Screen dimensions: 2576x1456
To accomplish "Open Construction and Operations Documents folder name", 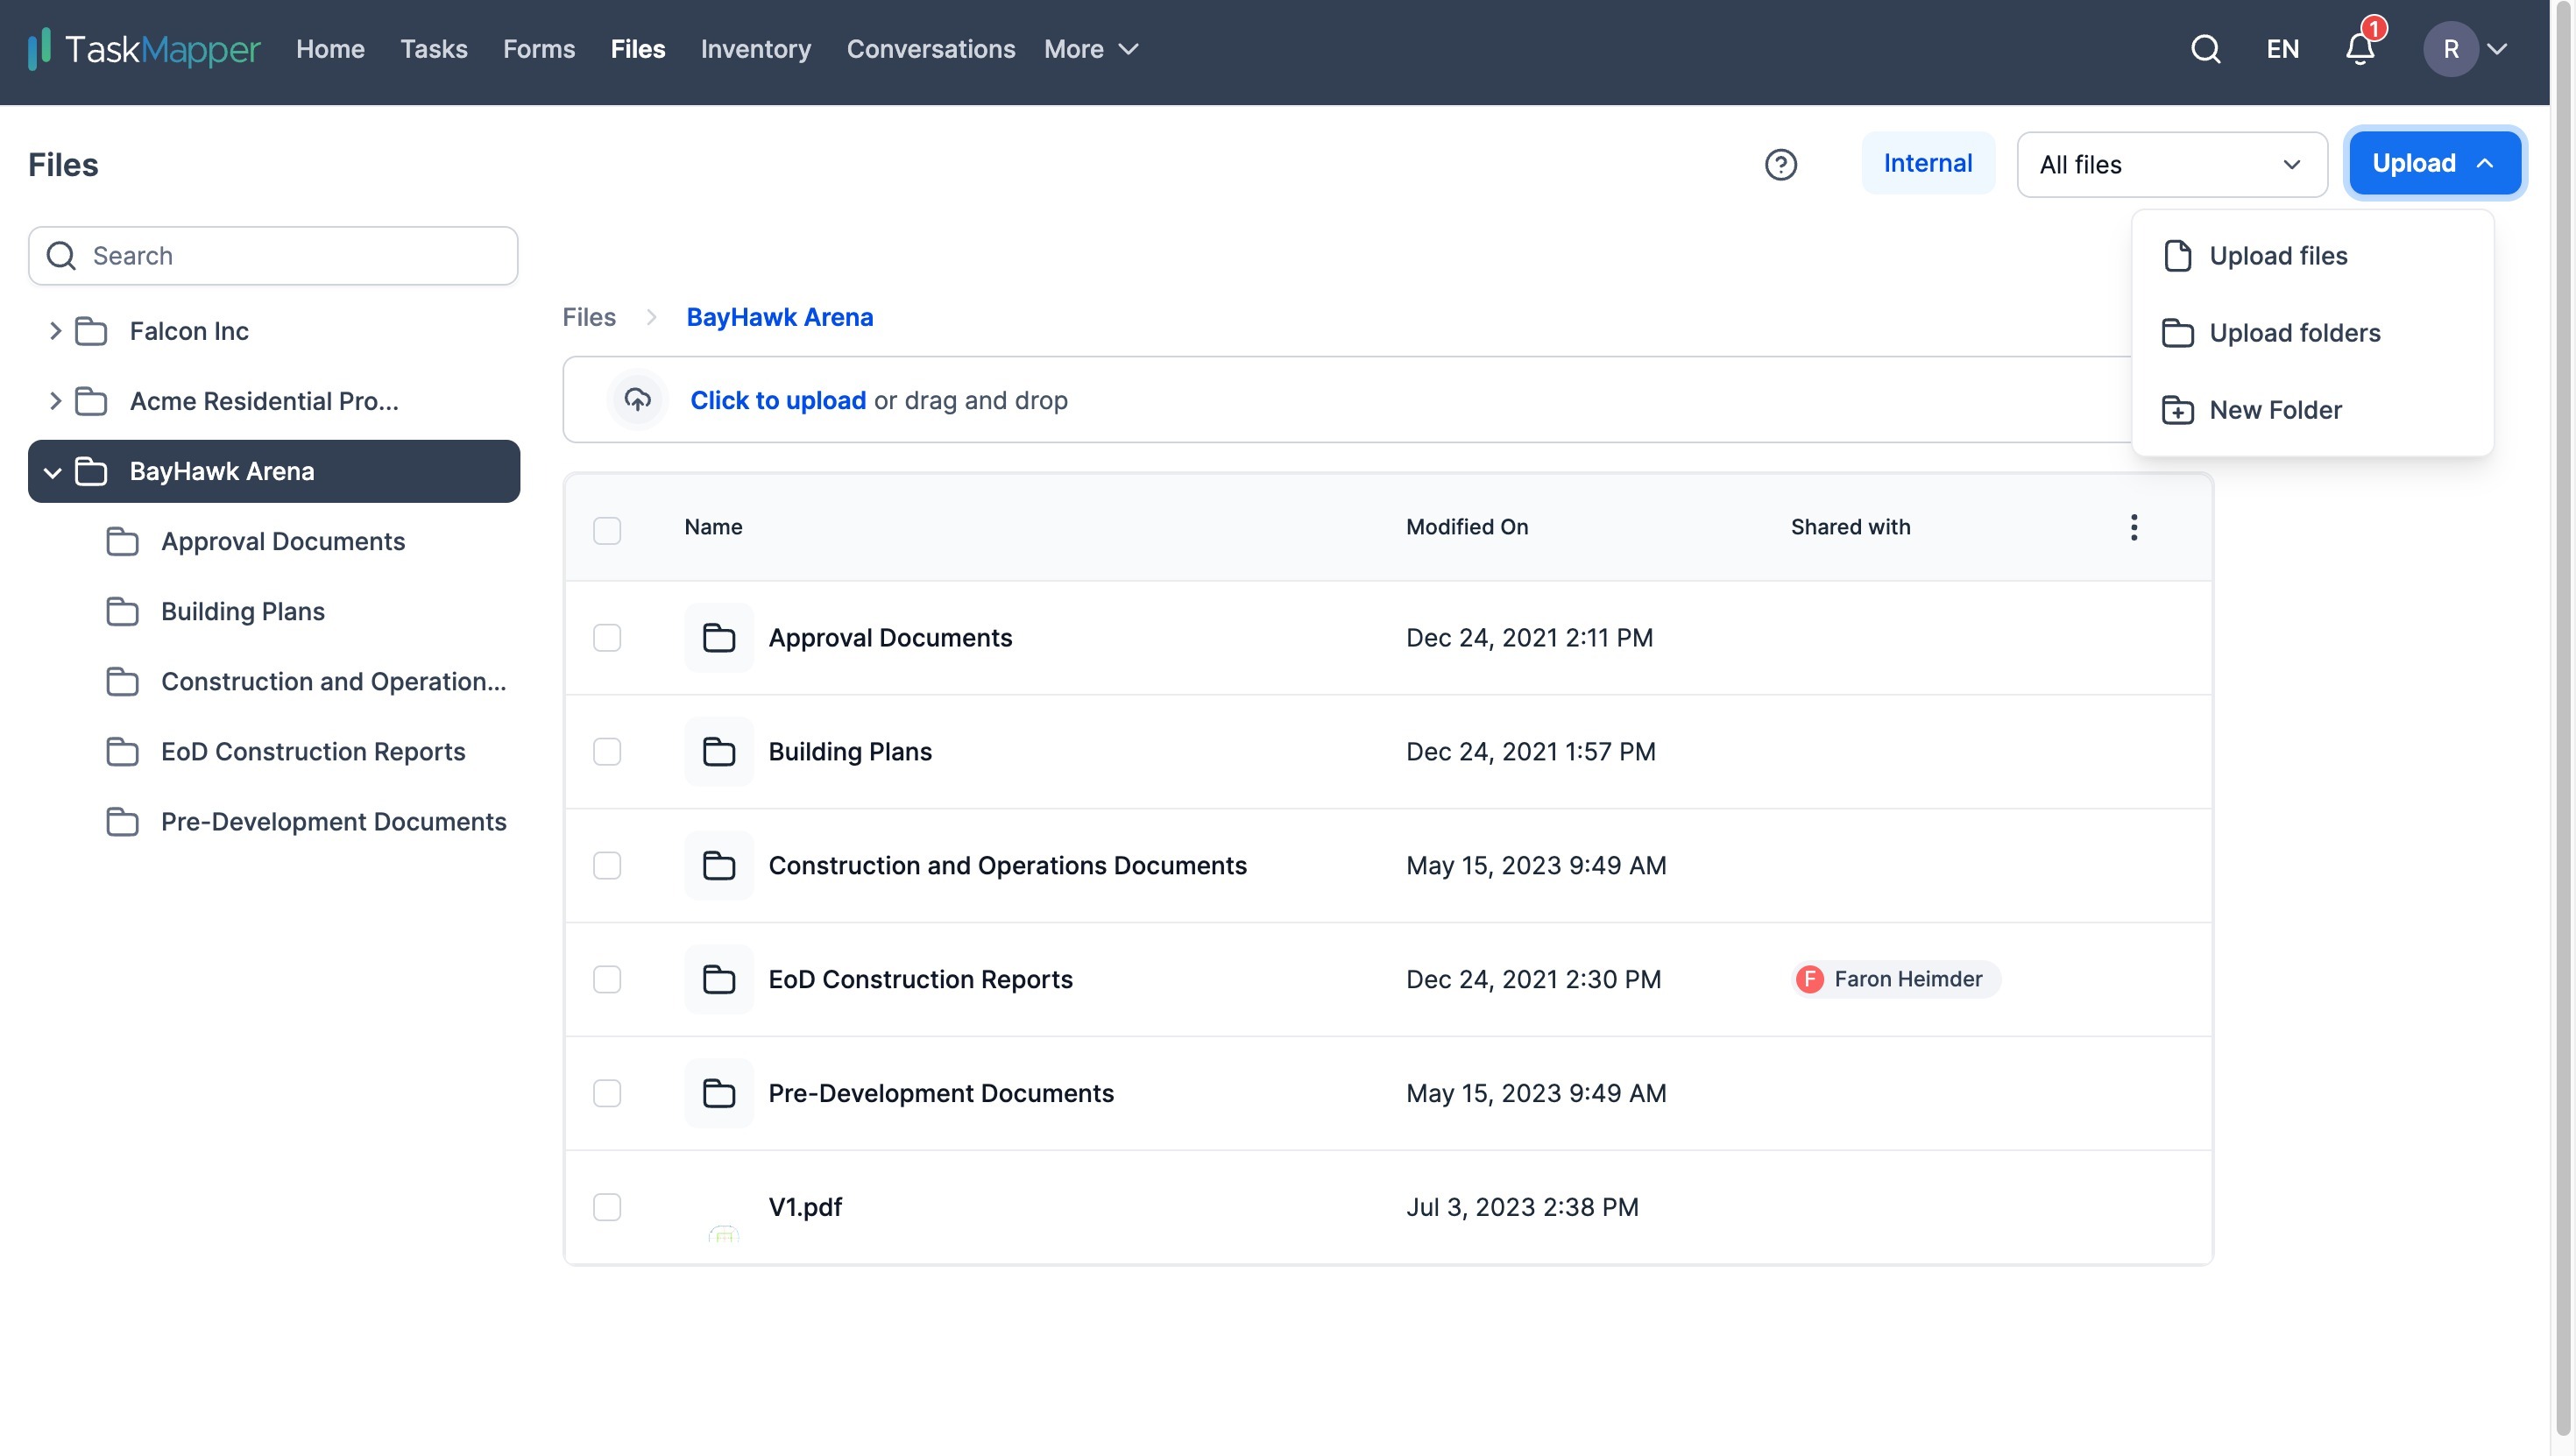I will pyautogui.click(x=1007, y=865).
